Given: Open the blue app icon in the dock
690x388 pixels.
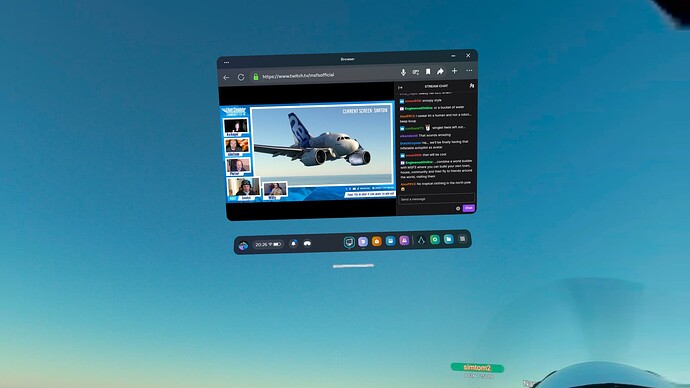Looking at the screenshot, I should (x=390, y=241).
